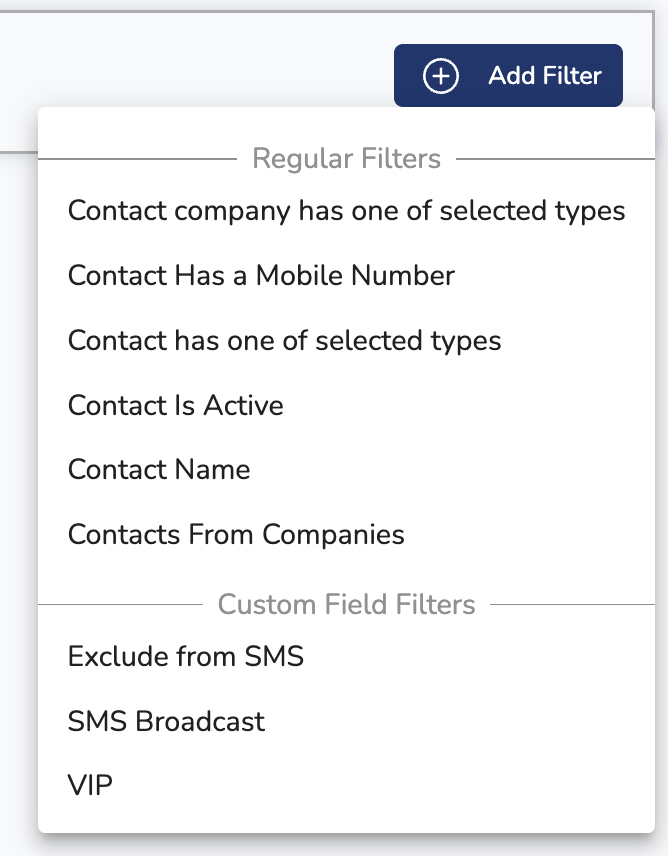The height and width of the screenshot is (856, 668).
Task: Click the divider line left of Regular Filters
Action: [x=135, y=158]
